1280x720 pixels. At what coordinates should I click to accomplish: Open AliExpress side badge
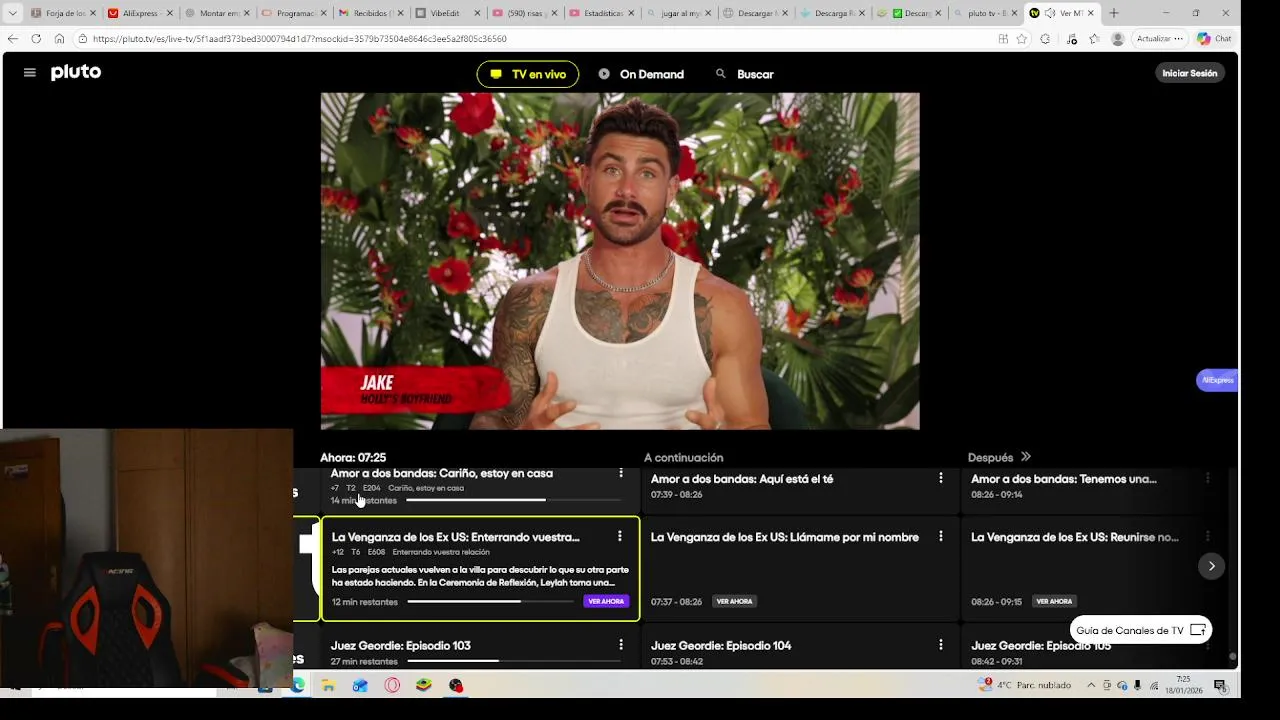(1217, 380)
